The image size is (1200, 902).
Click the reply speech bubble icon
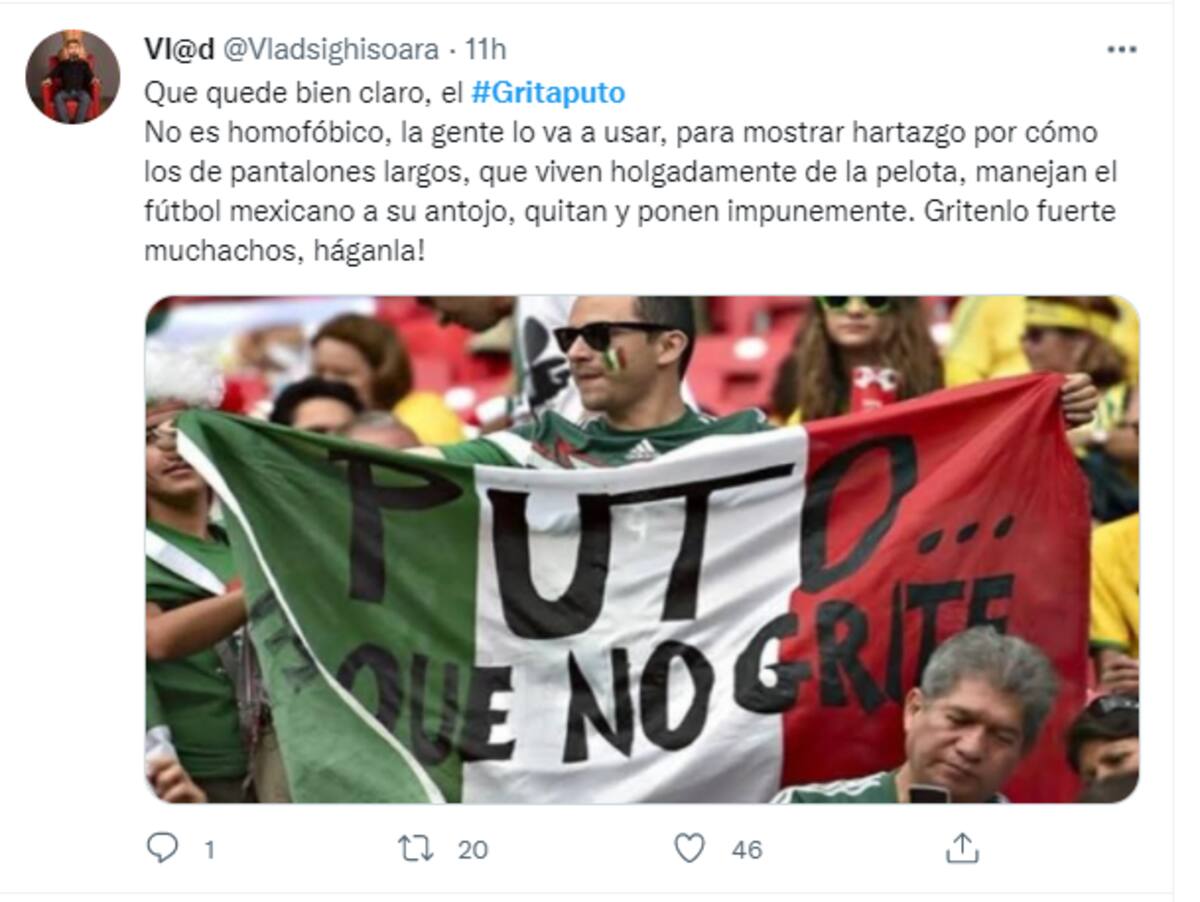[161, 848]
